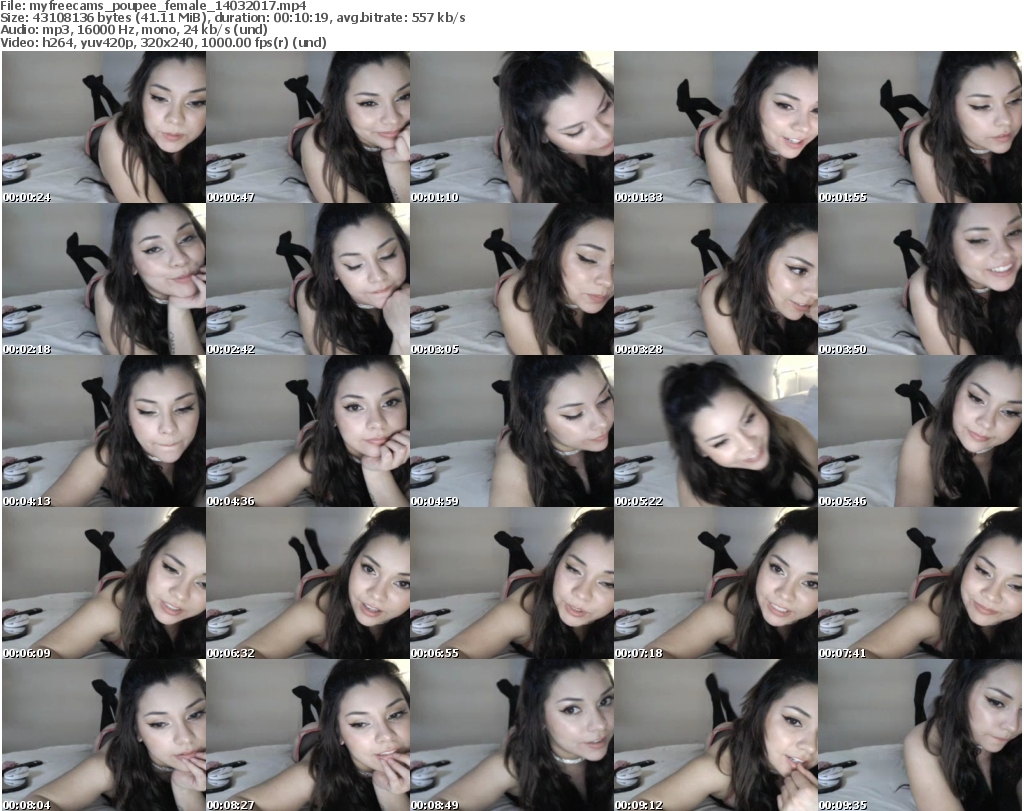Image resolution: width=1024 pixels, height=811 pixels.
Task: Pick the 00:04:13 contact sheet frame
Action: click(x=104, y=431)
